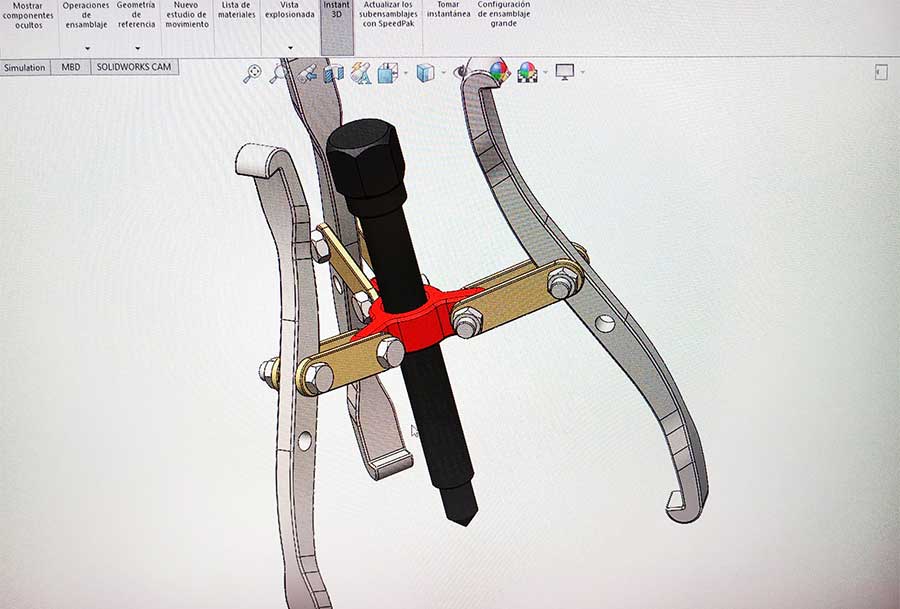Image resolution: width=900 pixels, height=609 pixels.
Task: Activate the Section View icon
Action: click(x=334, y=72)
